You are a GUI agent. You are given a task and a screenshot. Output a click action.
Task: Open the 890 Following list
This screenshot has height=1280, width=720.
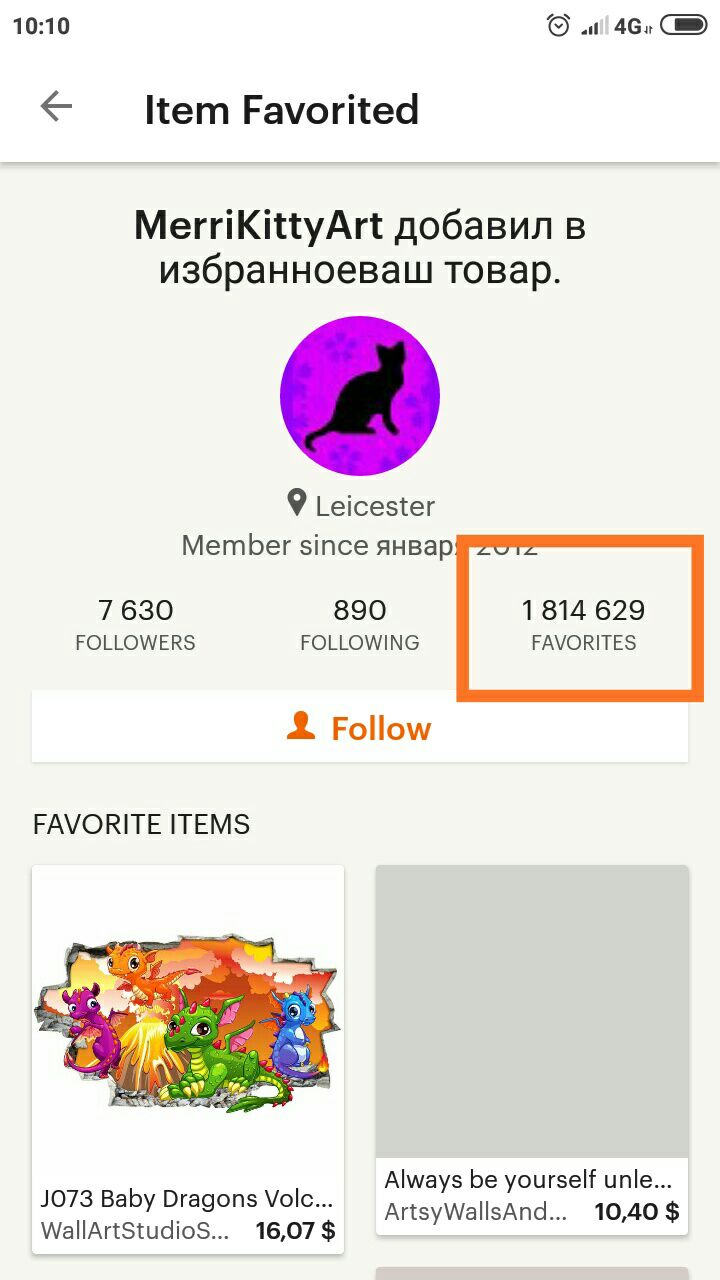click(360, 624)
